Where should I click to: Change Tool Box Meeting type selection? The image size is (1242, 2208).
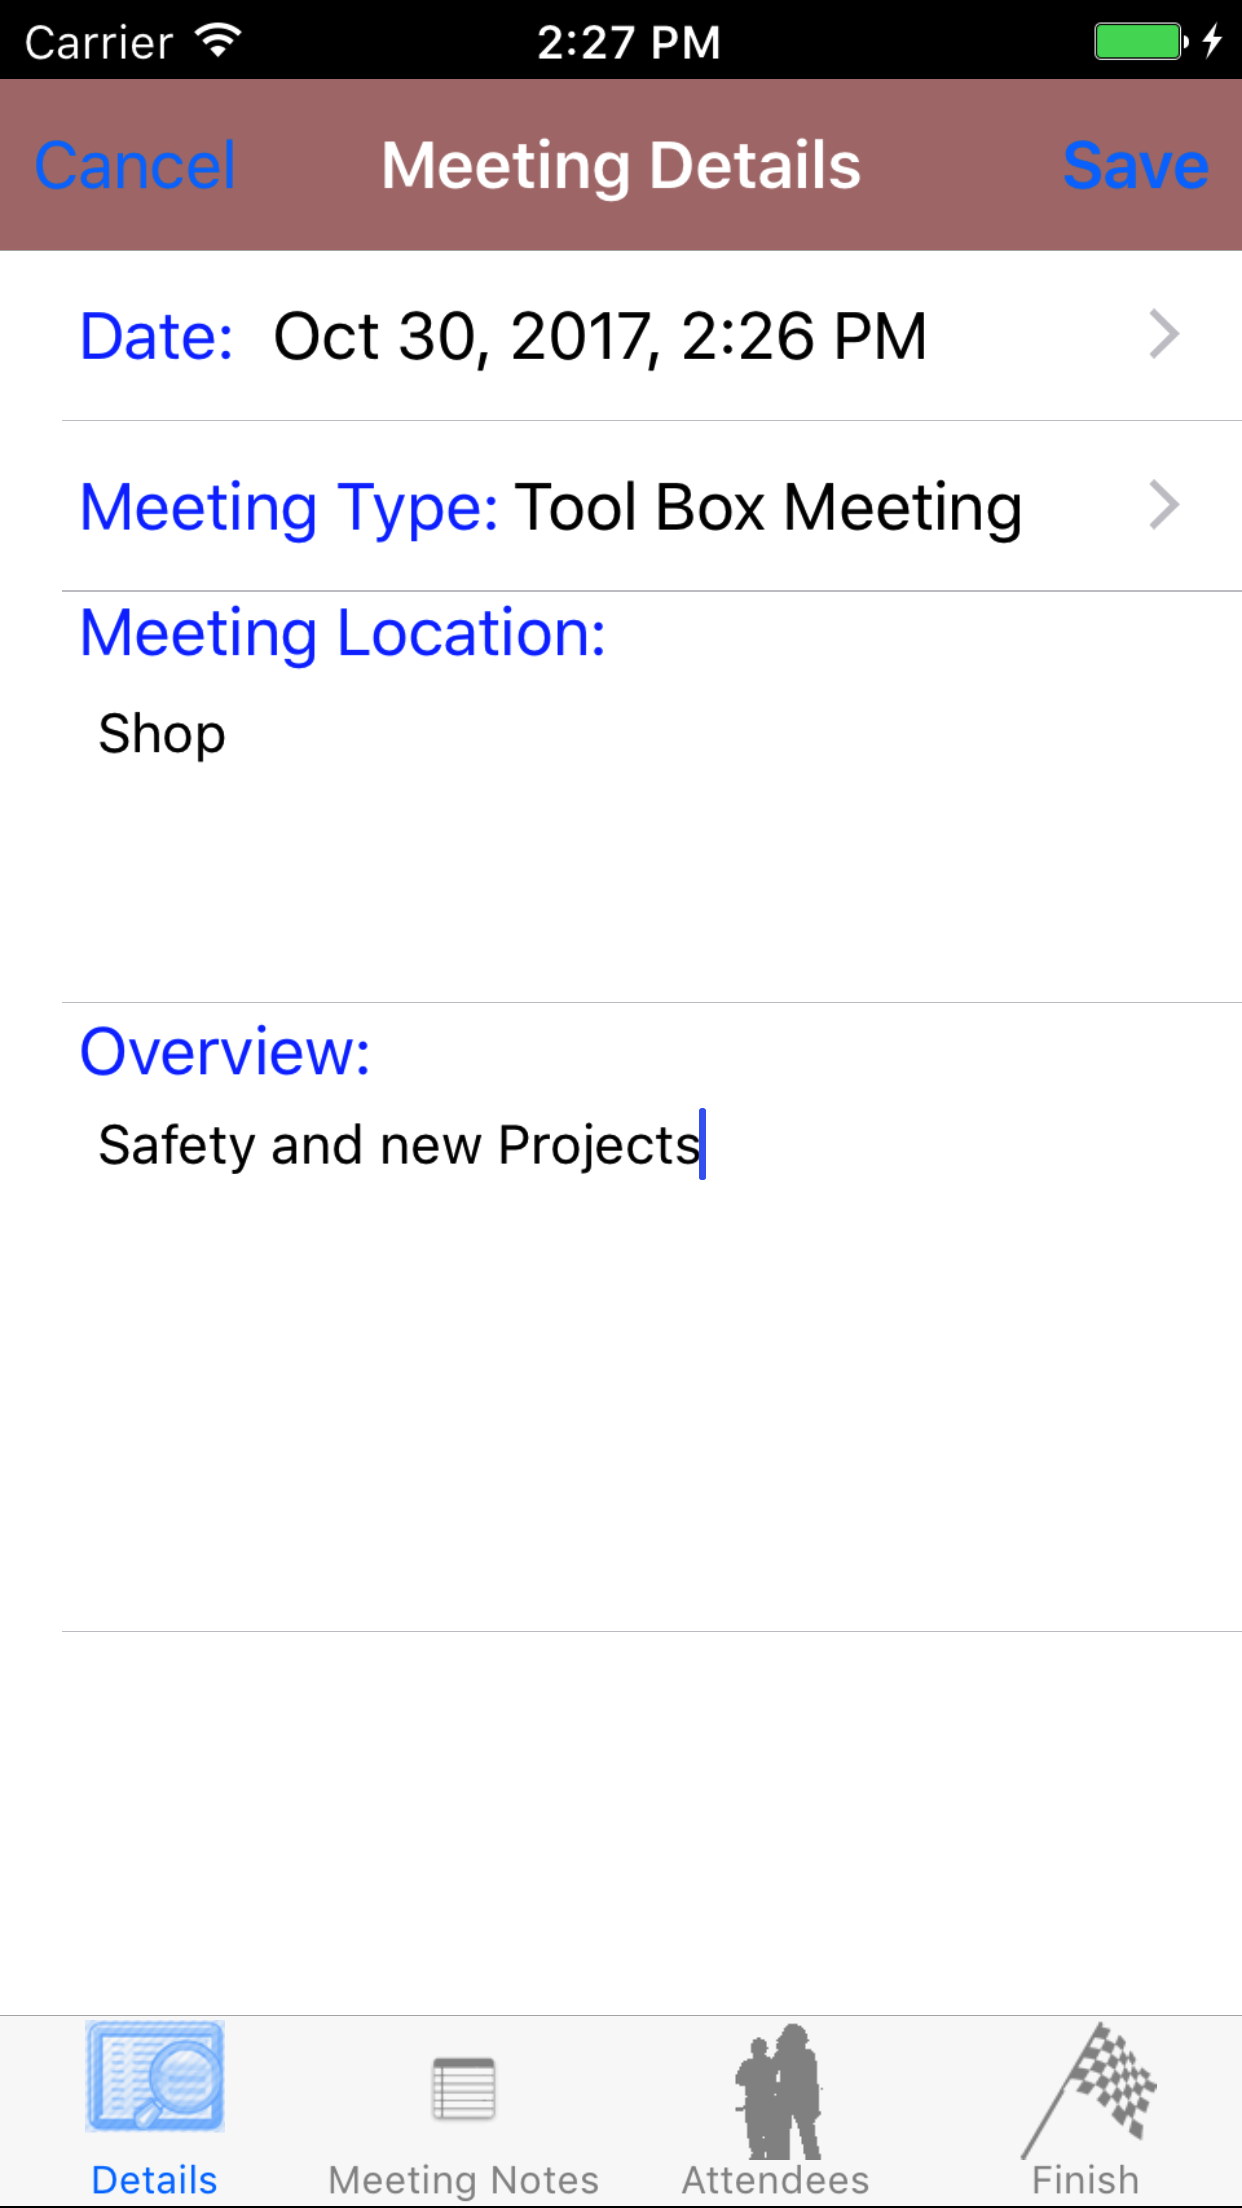(x=768, y=507)
